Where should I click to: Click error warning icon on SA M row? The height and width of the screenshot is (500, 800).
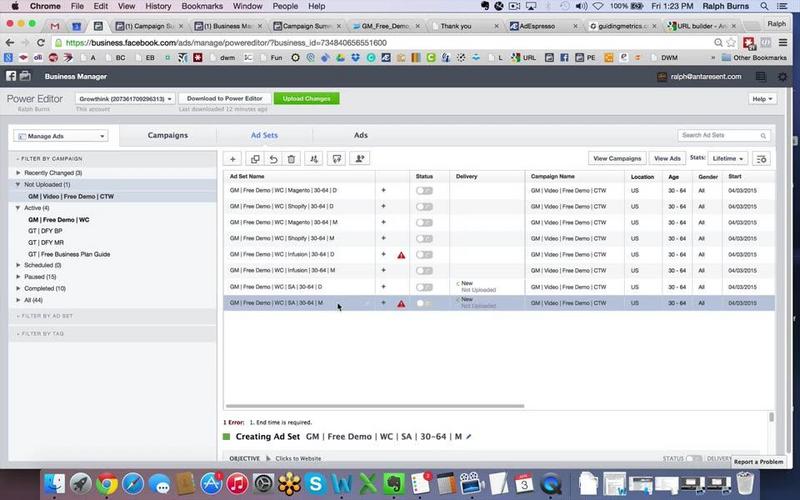click(401, 304)
